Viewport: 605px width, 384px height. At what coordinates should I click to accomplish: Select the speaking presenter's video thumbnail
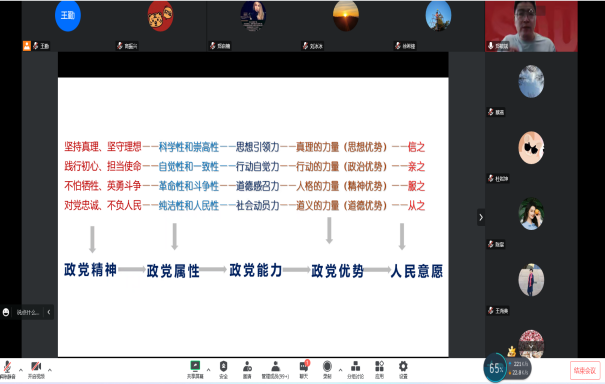[x=531, y=26]
